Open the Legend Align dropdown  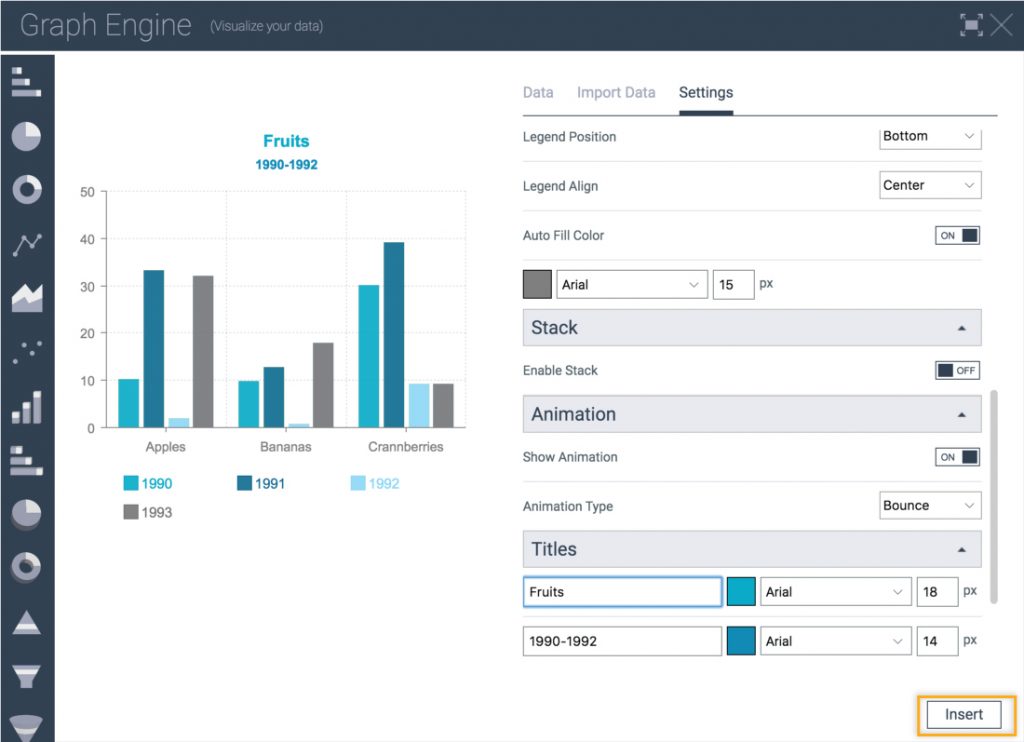pyautogui.click(x=930, y=185)
